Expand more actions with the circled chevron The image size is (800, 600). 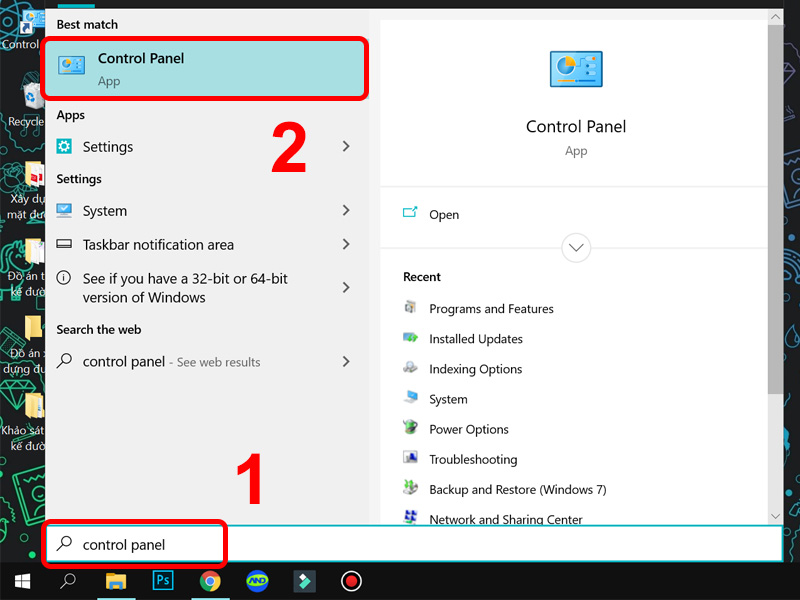[x=576, y=248]
